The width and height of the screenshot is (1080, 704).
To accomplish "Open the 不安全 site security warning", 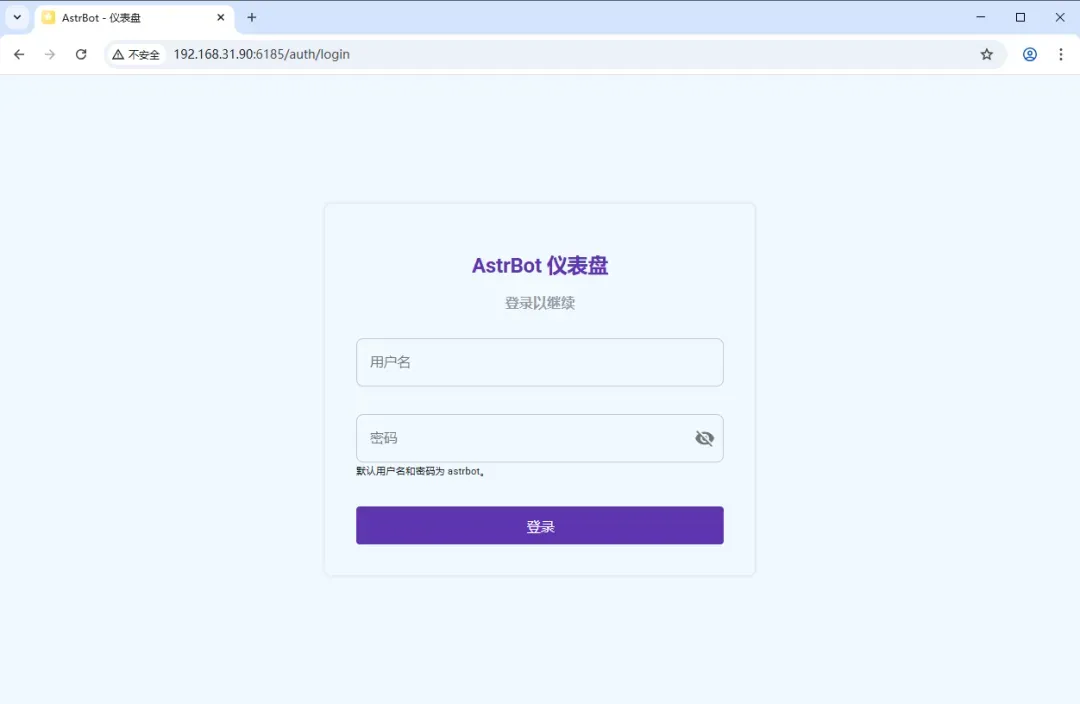I will pos(136,54).
